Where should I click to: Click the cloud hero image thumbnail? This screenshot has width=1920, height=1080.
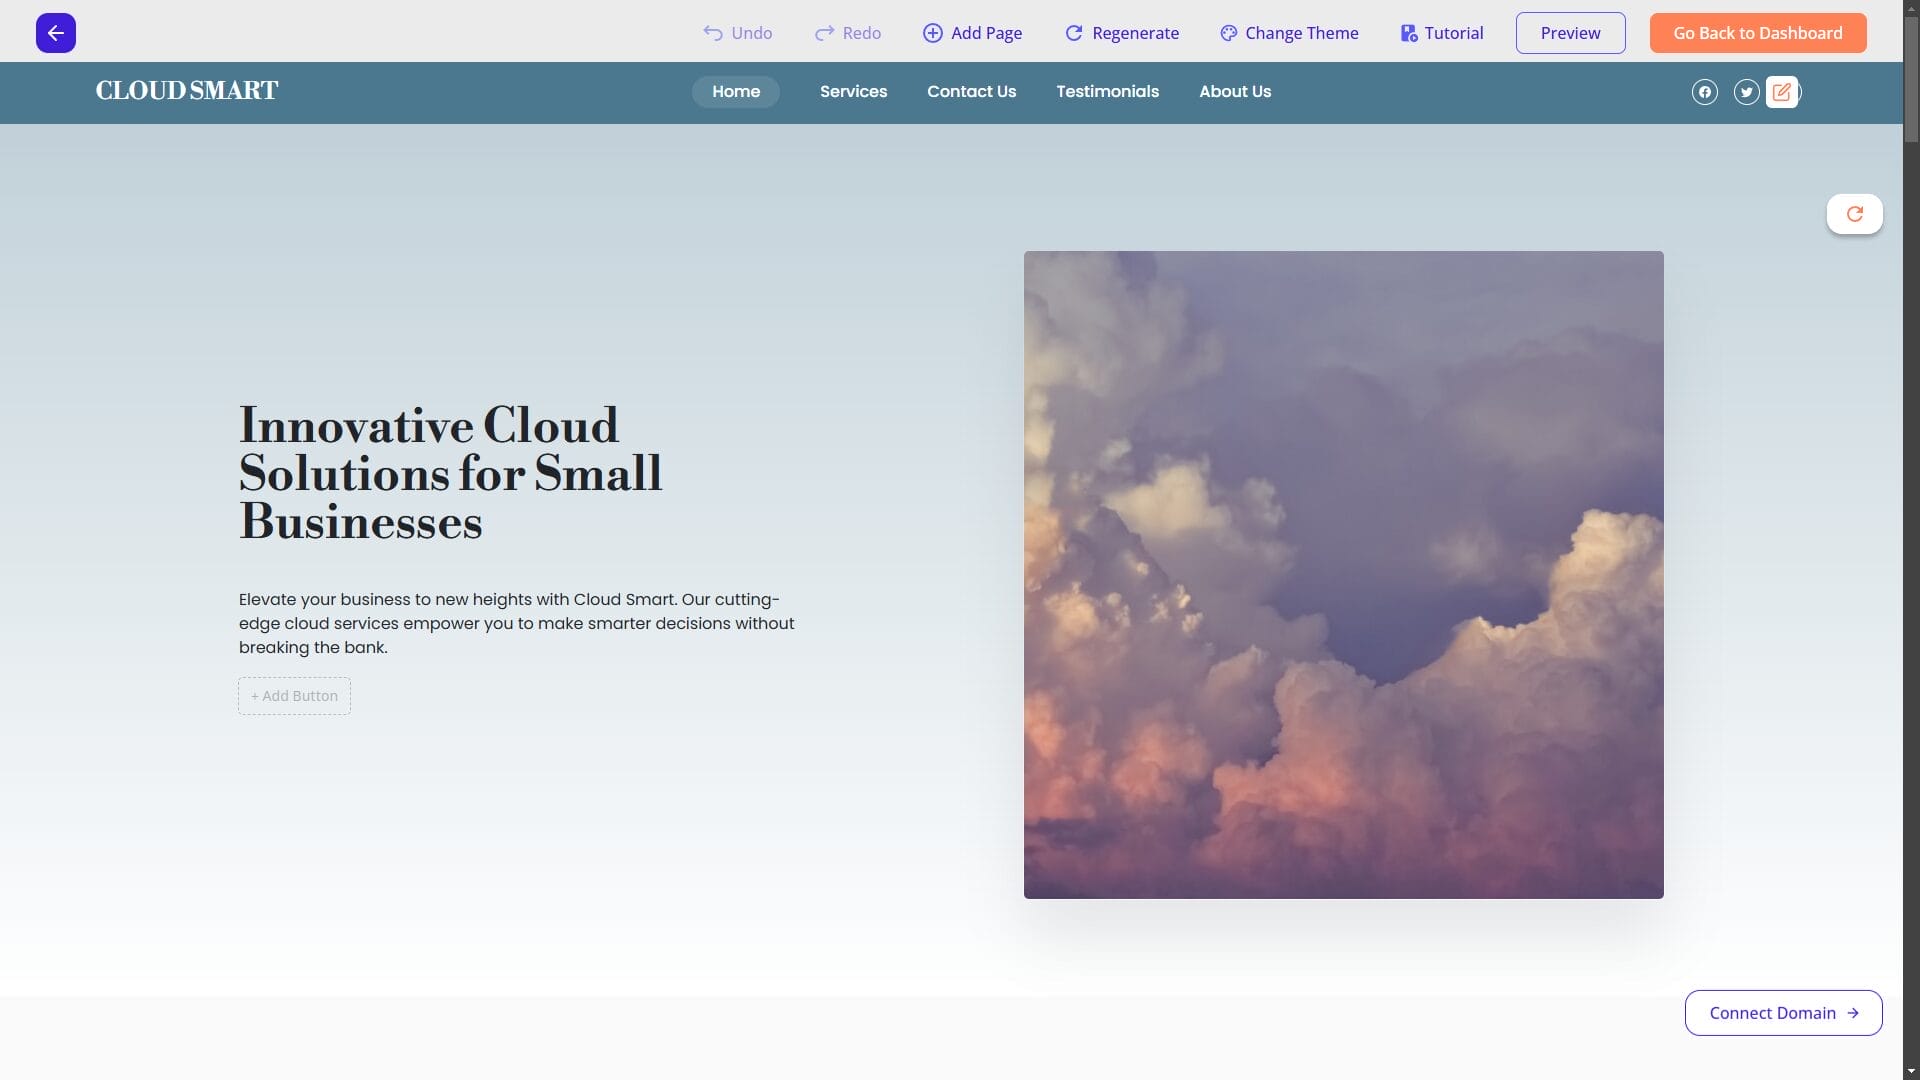pyautogui.click(x=1344, y=575)
